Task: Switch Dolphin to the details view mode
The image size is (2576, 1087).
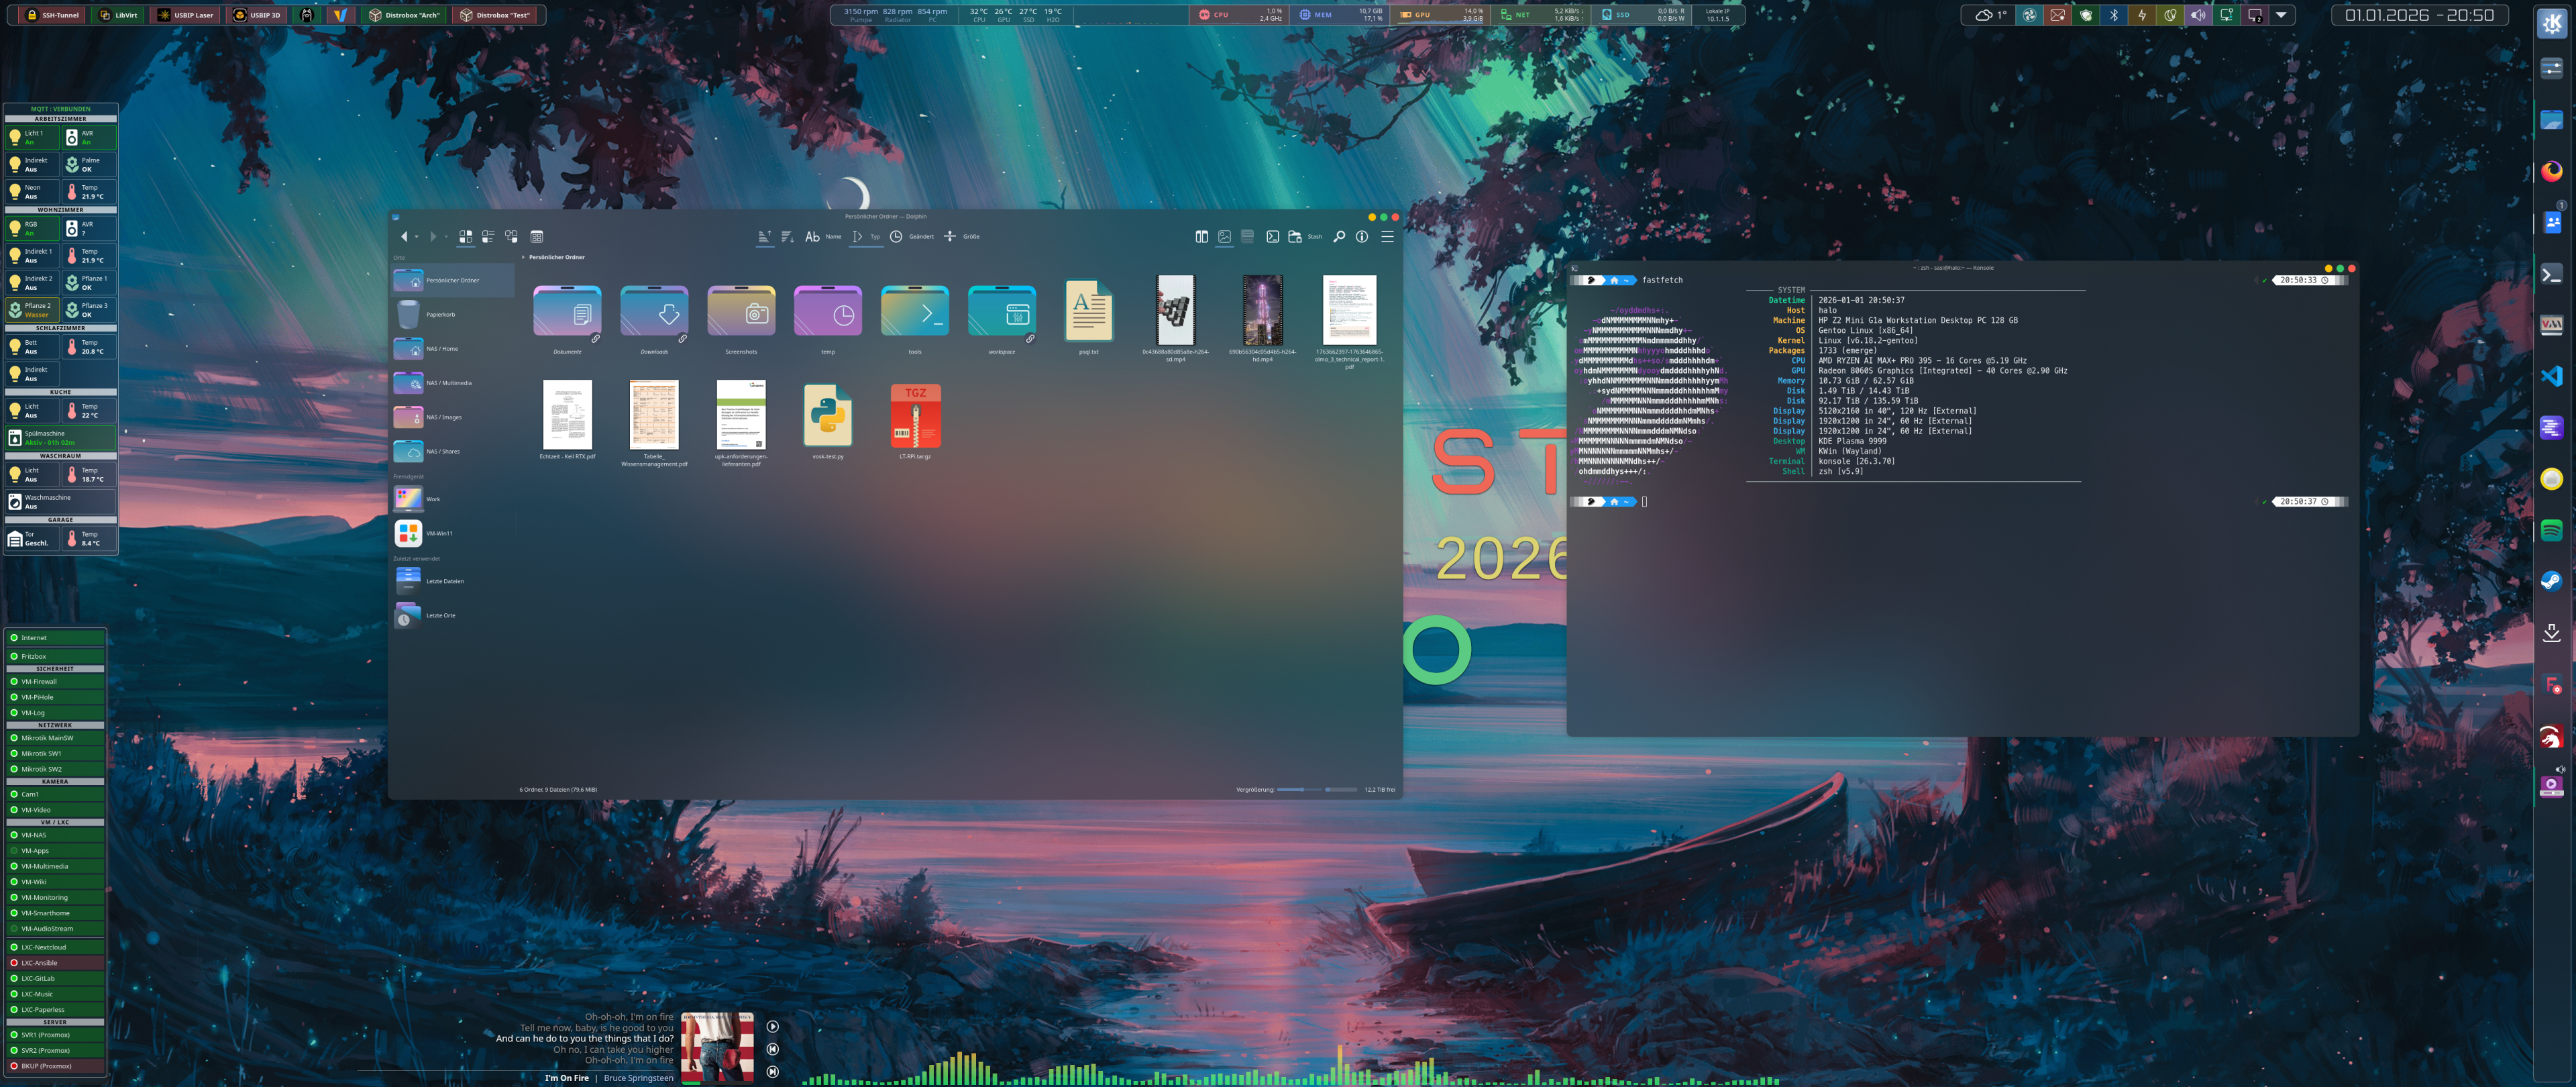Action: pyautogui.click(x=488, y=237)
